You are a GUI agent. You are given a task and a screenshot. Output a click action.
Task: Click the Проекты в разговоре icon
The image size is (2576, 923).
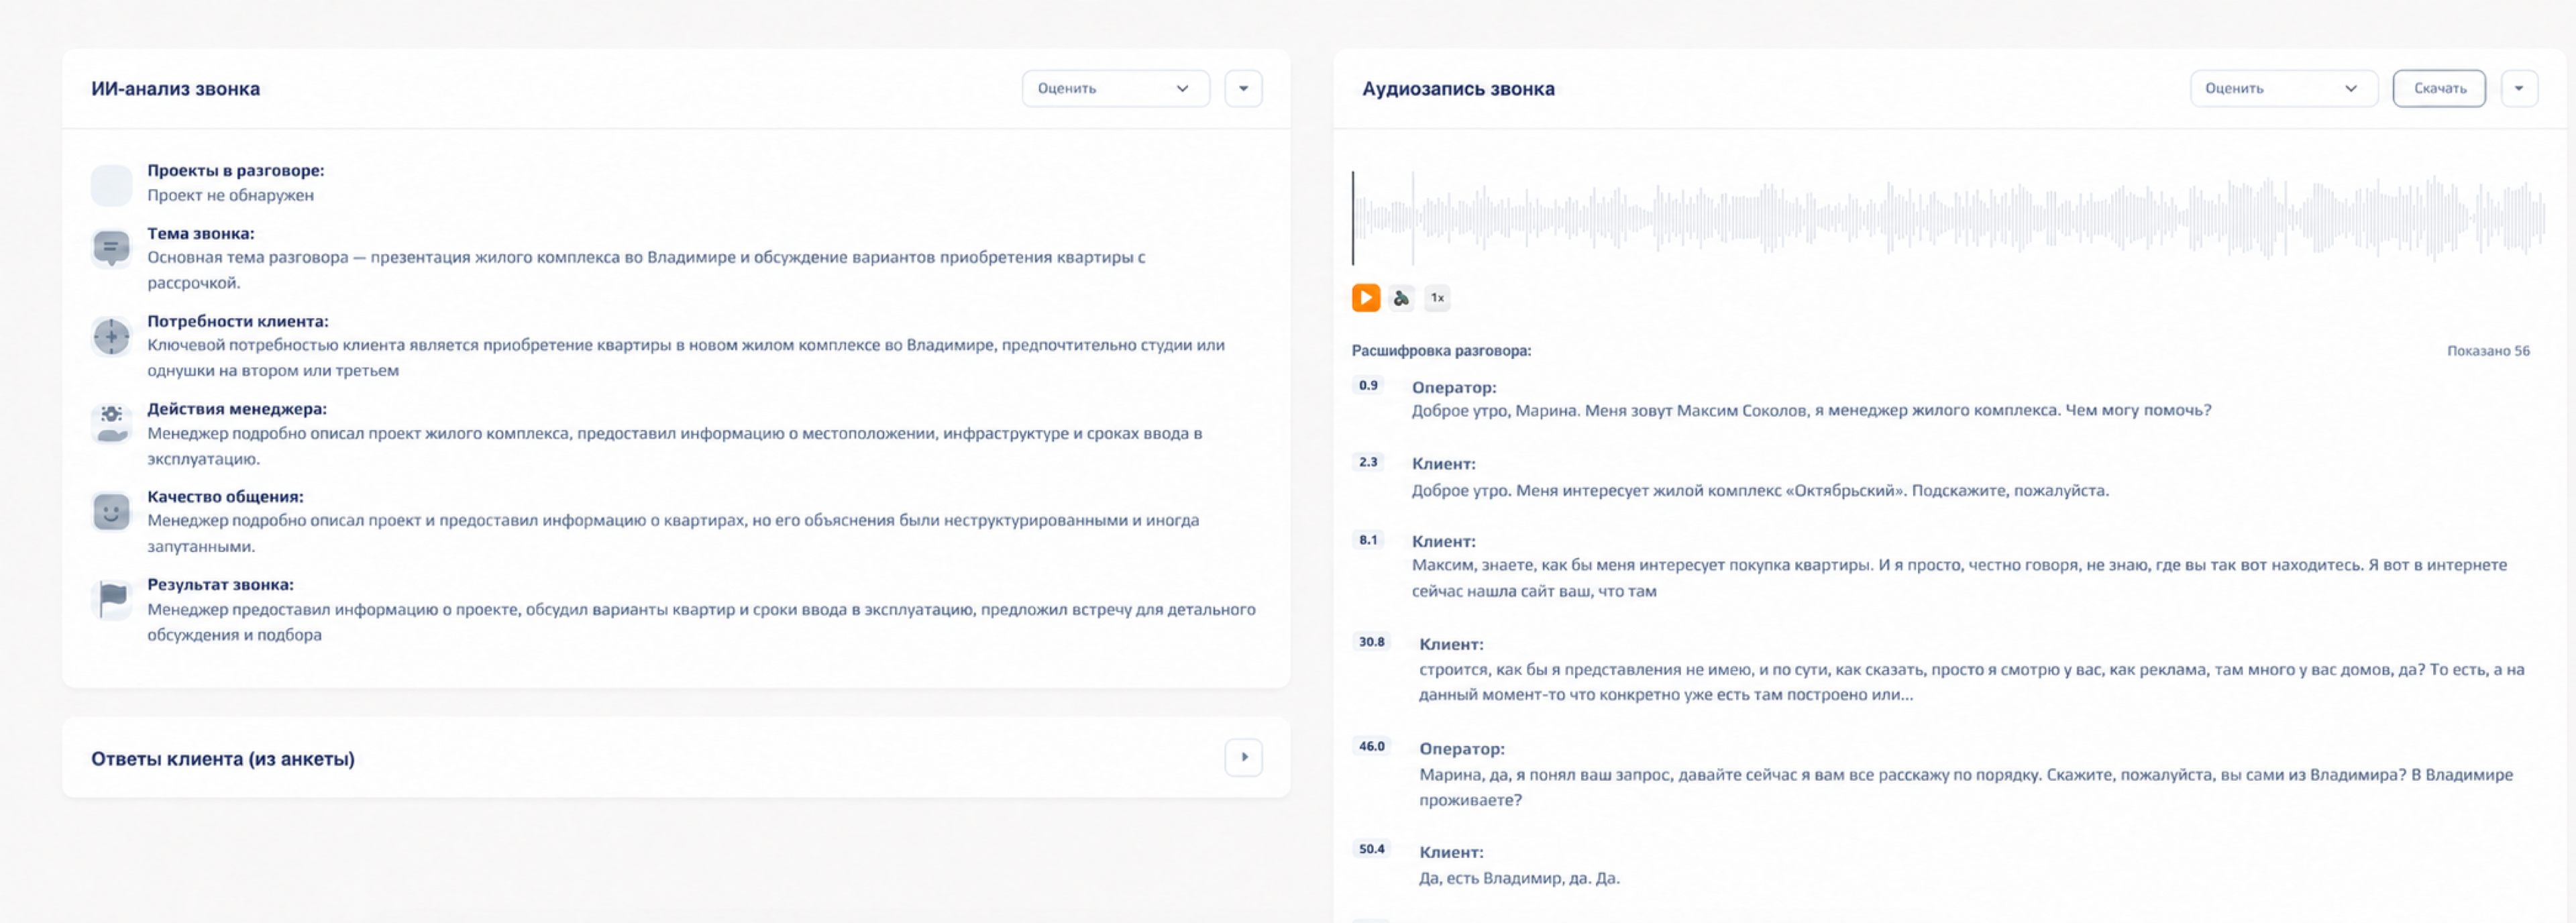click(111, 185)
